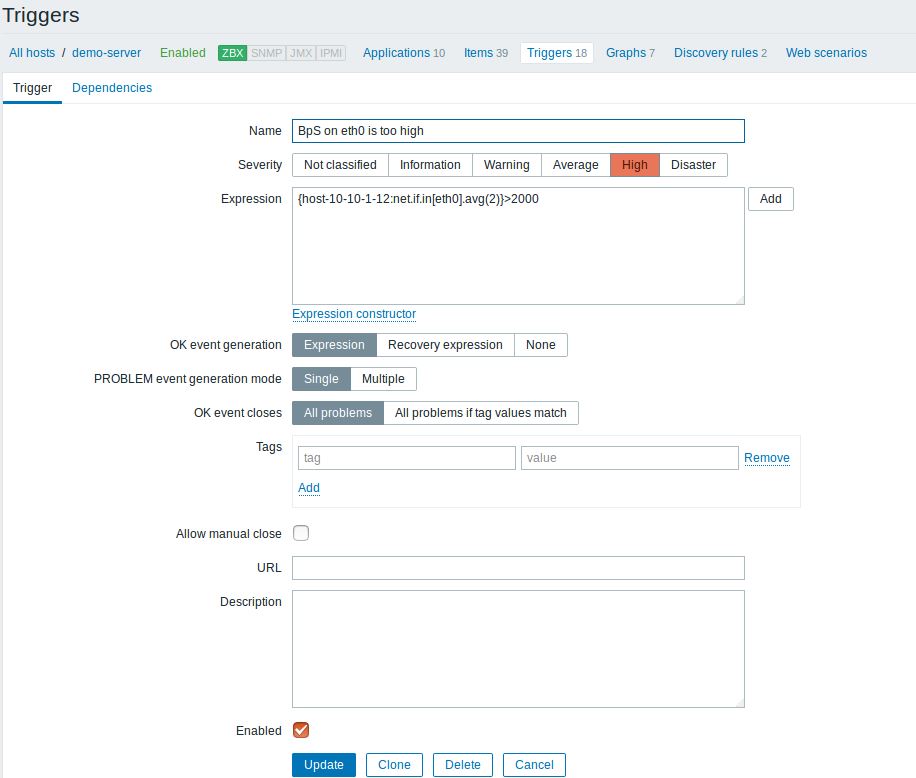916x778 pixels.
Task: Select All problems if tag values match
Action: (x=480, y=413)
